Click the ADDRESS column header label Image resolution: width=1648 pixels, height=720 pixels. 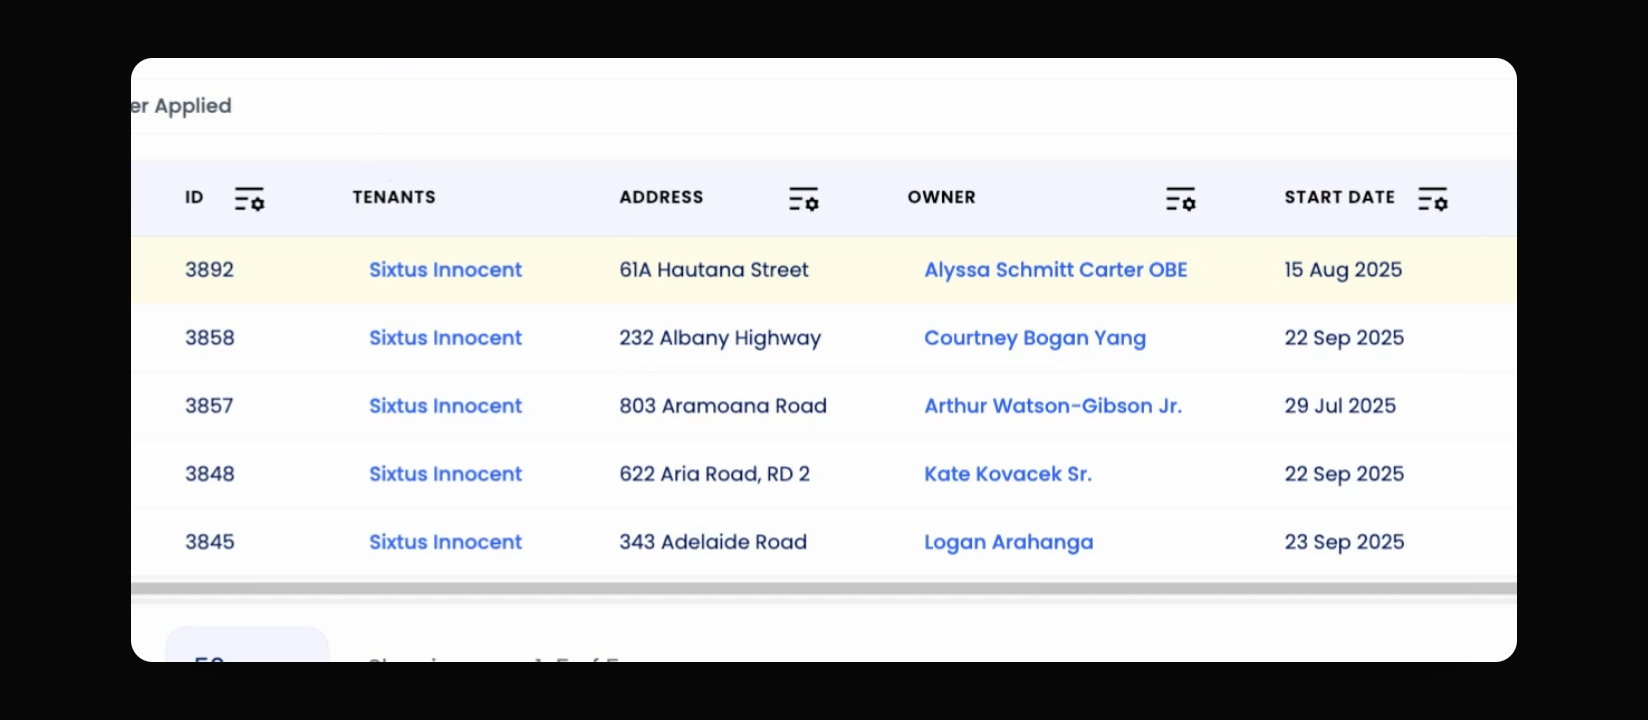coord(661,197)
